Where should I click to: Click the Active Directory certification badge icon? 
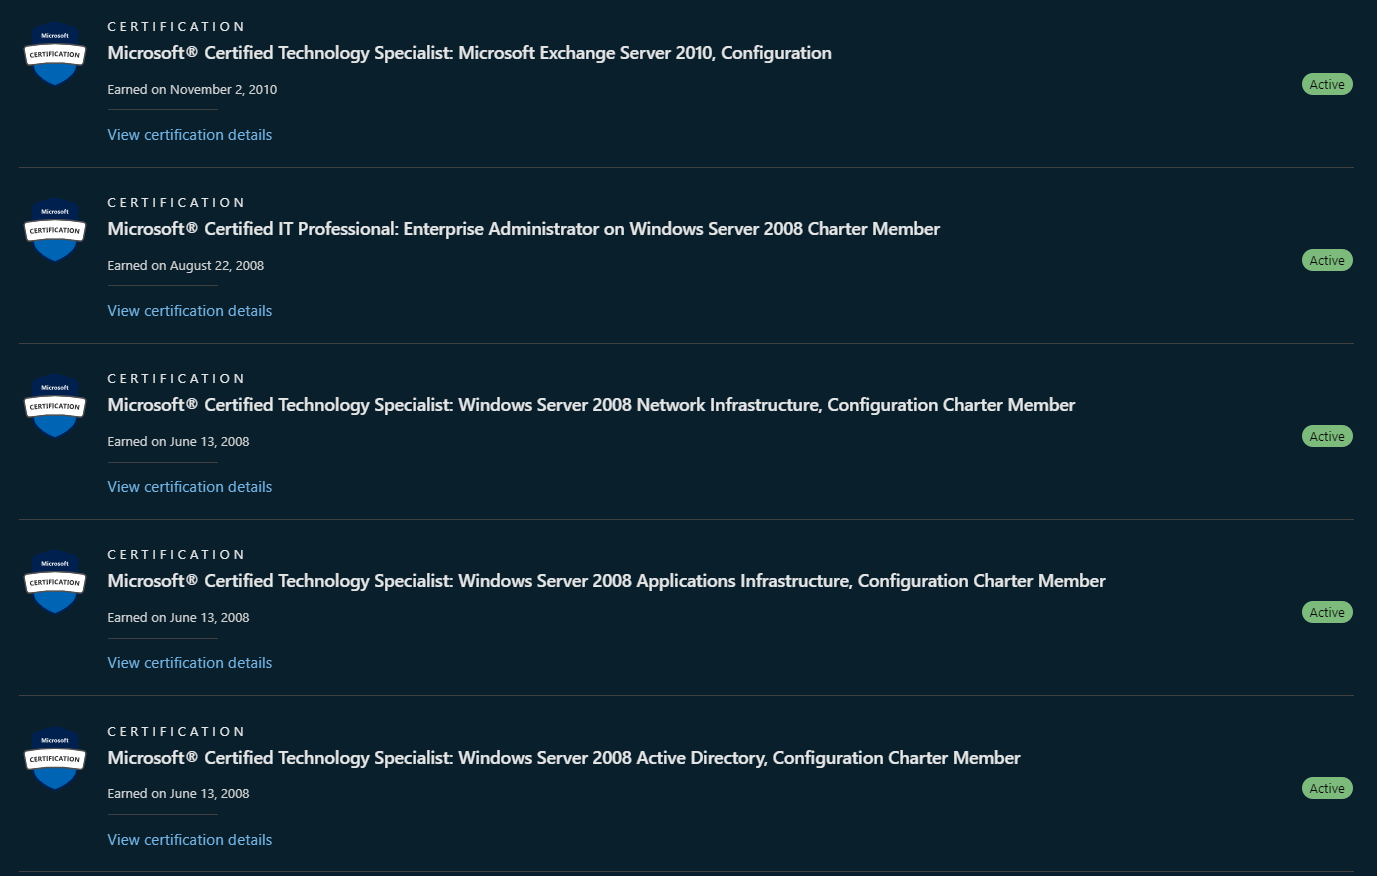[x=55, y=758]
